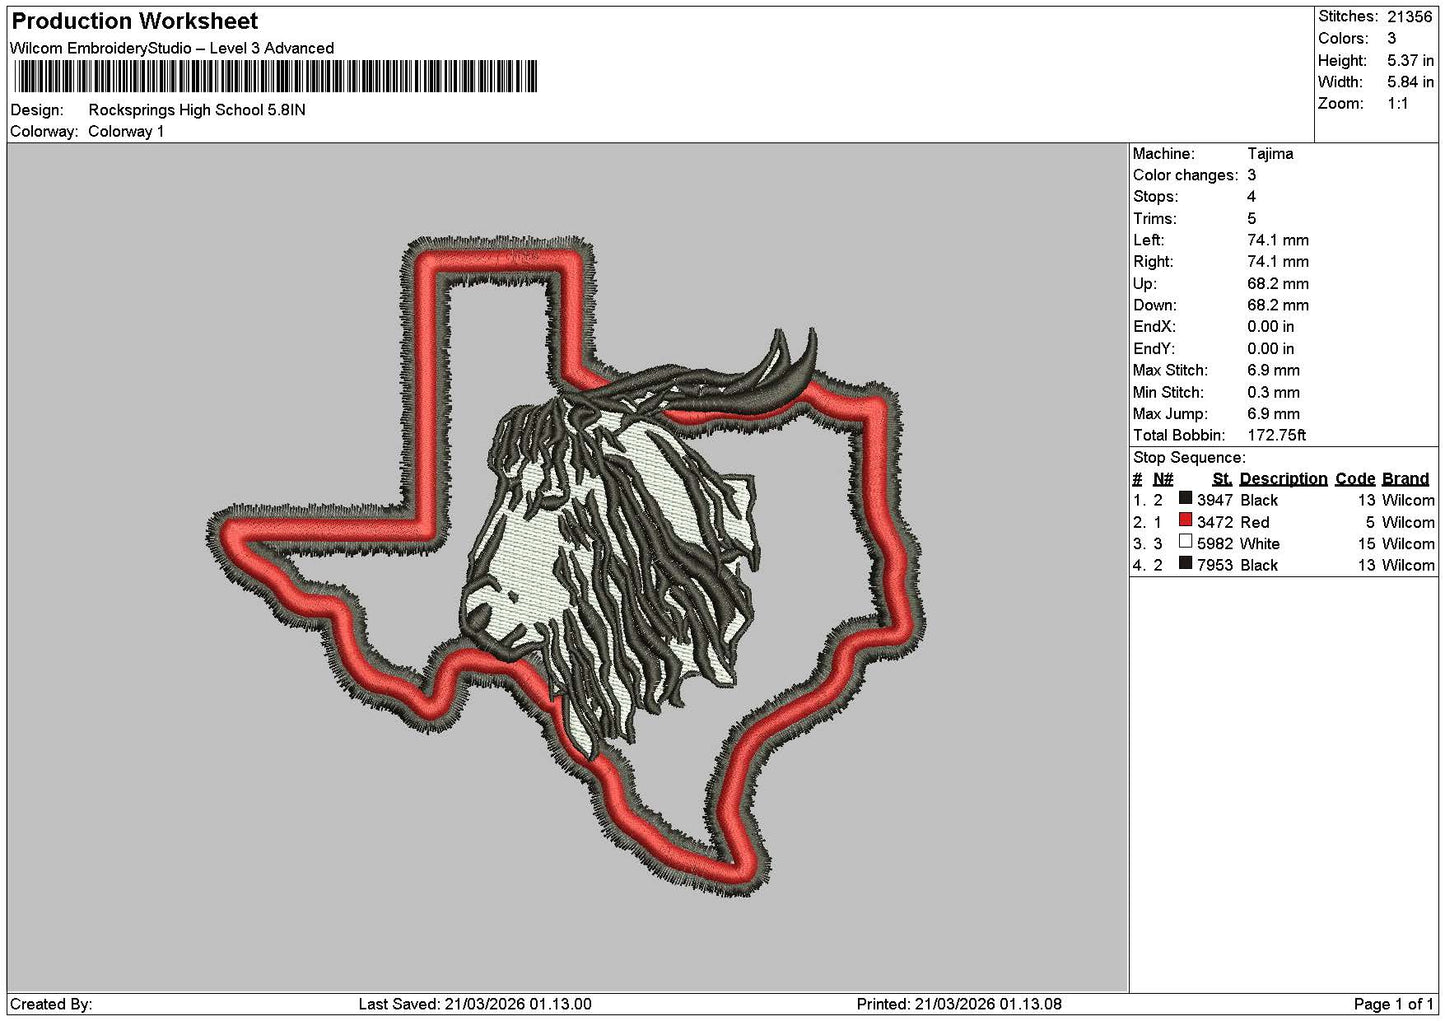This screenshot has height=1021, width=1445.
Task: Click the 'Colorway 1' value
Action: pos(126,132)
